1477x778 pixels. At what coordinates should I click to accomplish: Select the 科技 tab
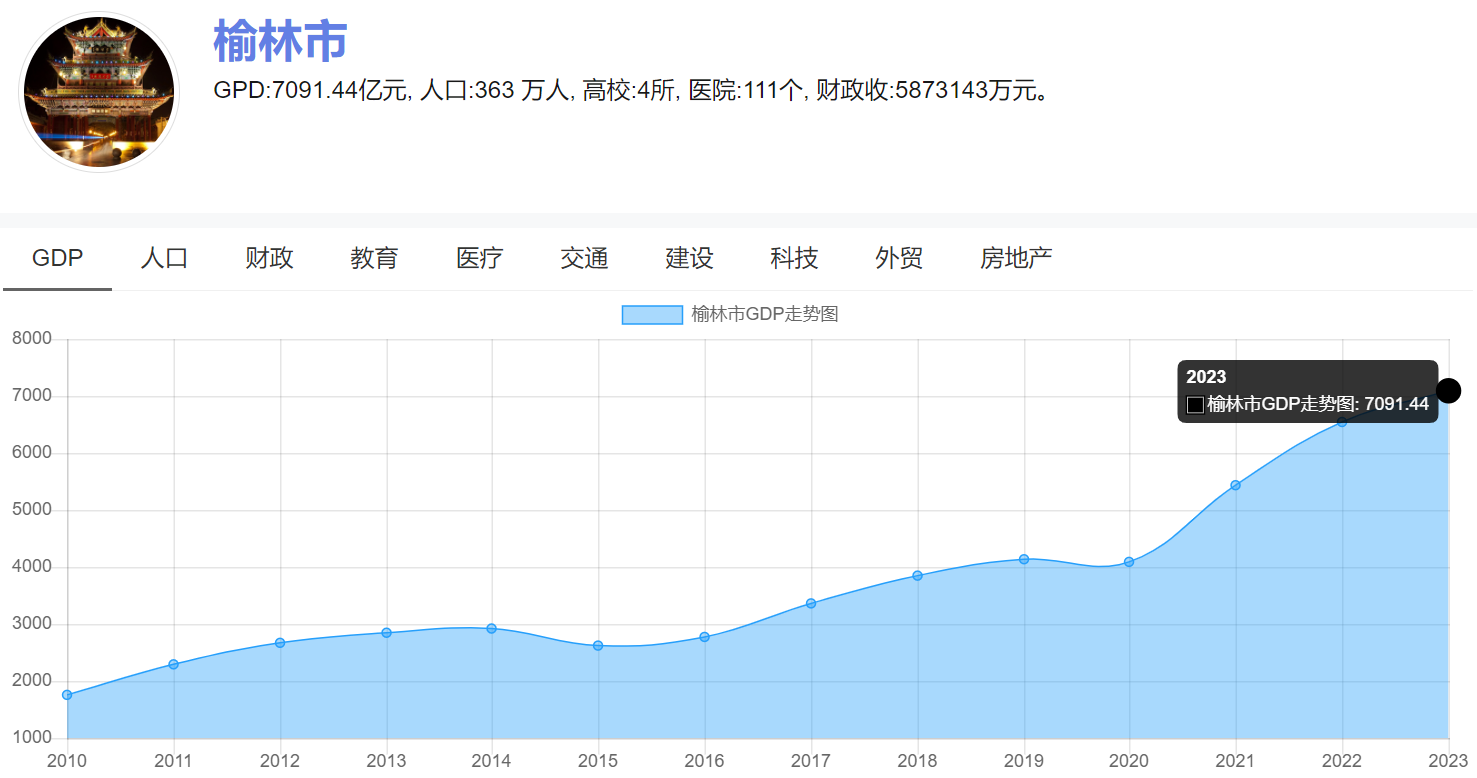[793, 258]
